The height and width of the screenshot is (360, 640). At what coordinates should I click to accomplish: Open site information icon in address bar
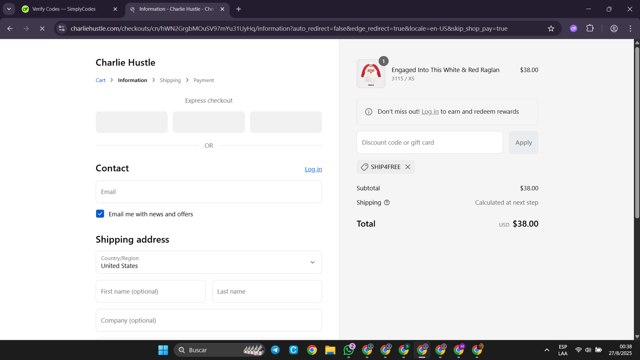click(62, 29)
